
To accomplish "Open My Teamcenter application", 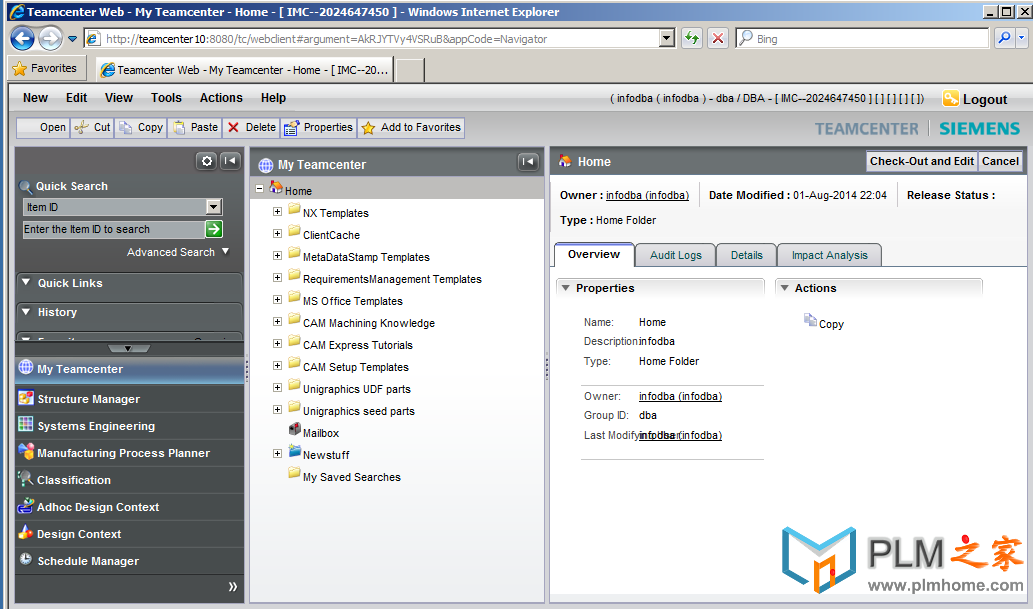I will (130, 369).
